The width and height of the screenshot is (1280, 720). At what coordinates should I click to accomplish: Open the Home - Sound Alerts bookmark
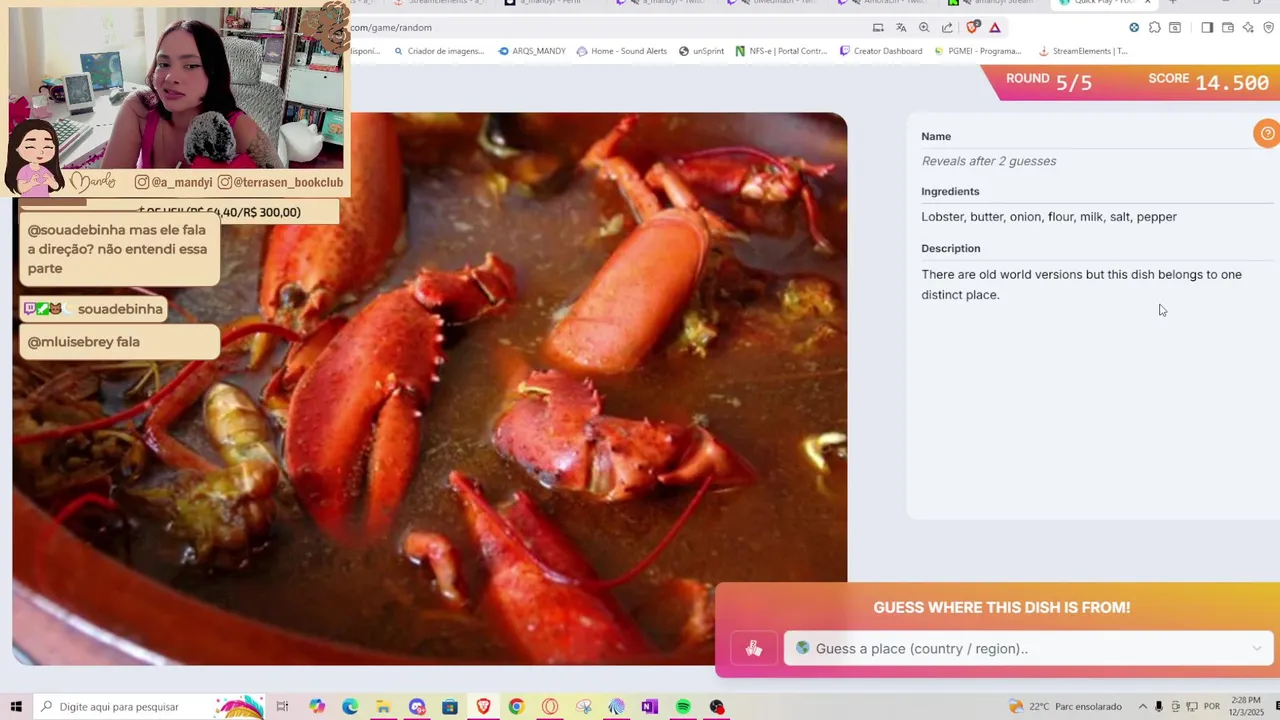[x=622, y=51]
